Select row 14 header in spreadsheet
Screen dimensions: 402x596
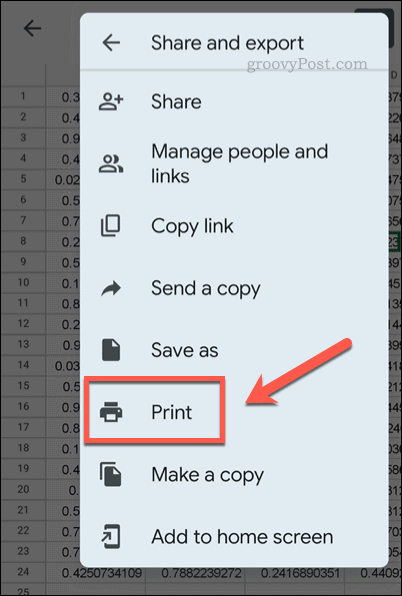23,365
